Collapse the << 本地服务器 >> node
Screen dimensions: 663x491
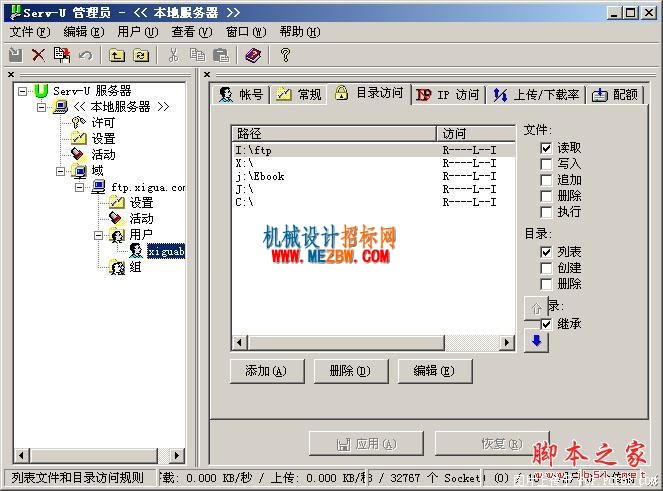point(41,107)
